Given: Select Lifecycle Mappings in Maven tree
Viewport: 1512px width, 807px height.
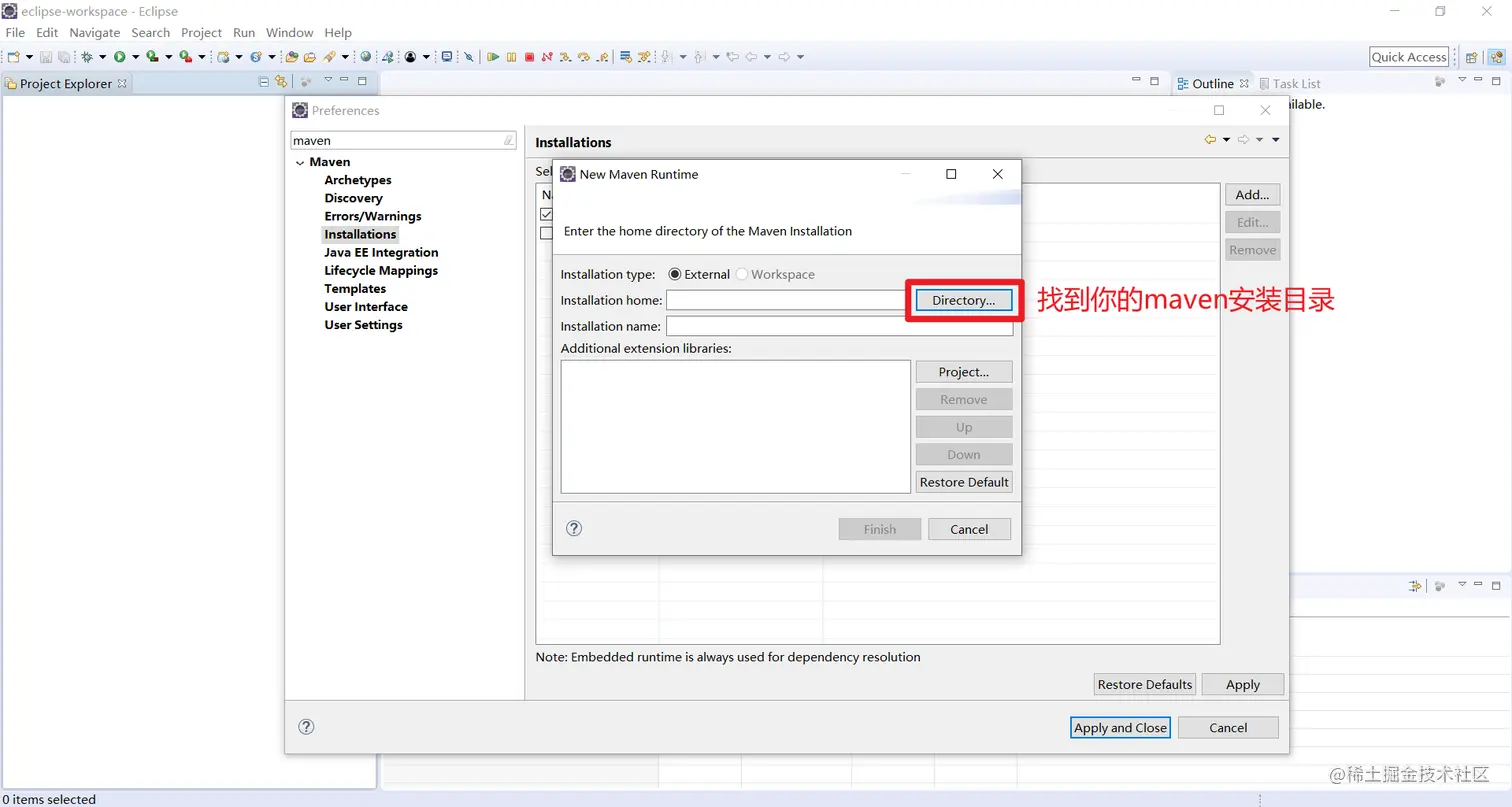Looking at the screenshot, I should point(381,270).
